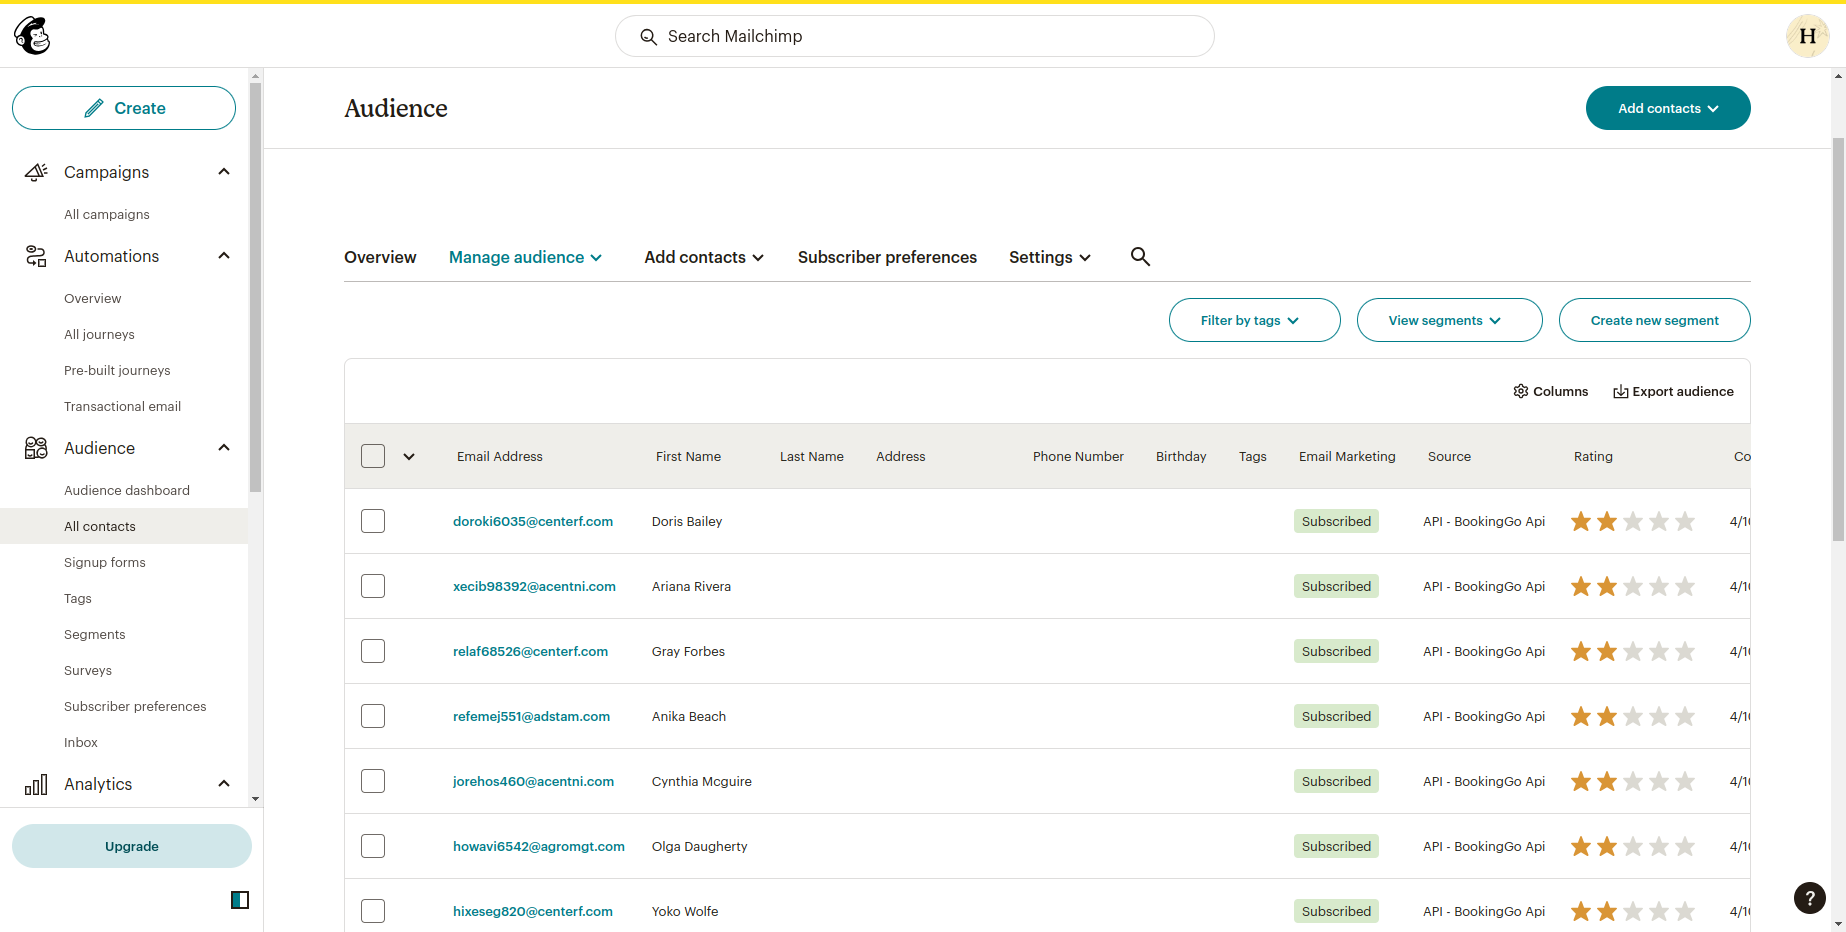
Task: Select the checkbox for Anika Beach
Action: click(x=373, y=716)
